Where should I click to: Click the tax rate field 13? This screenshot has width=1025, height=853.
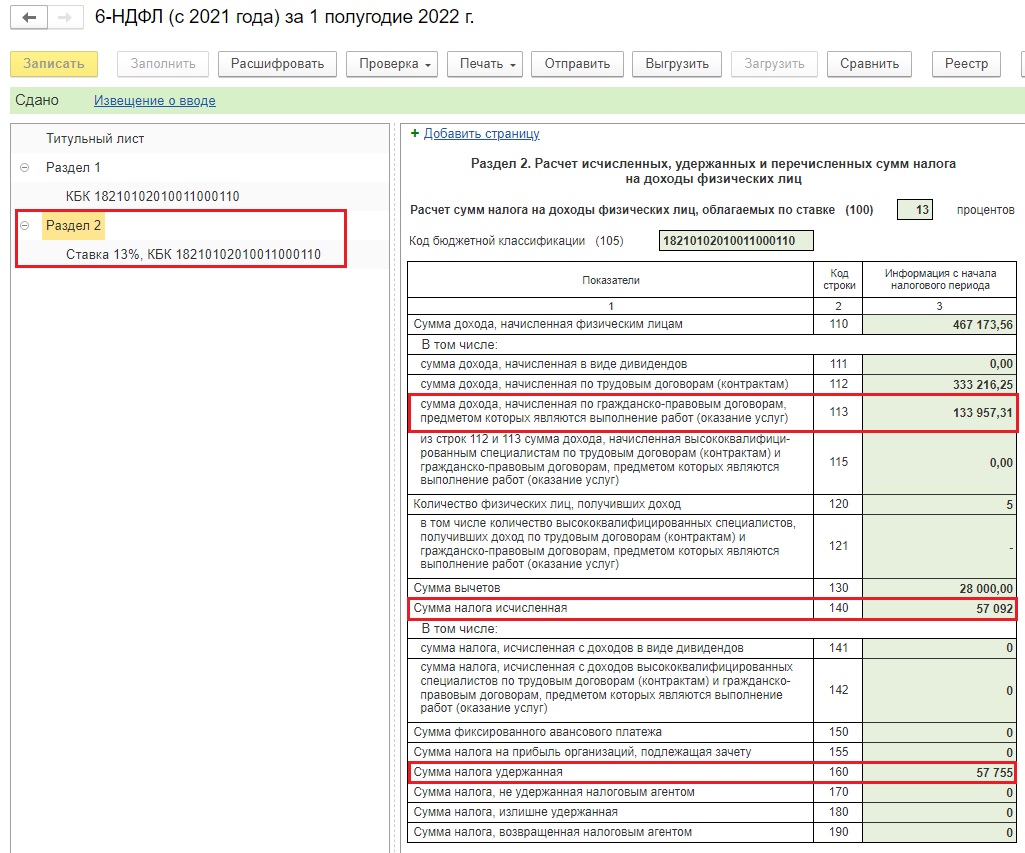[x=915, y=210]
